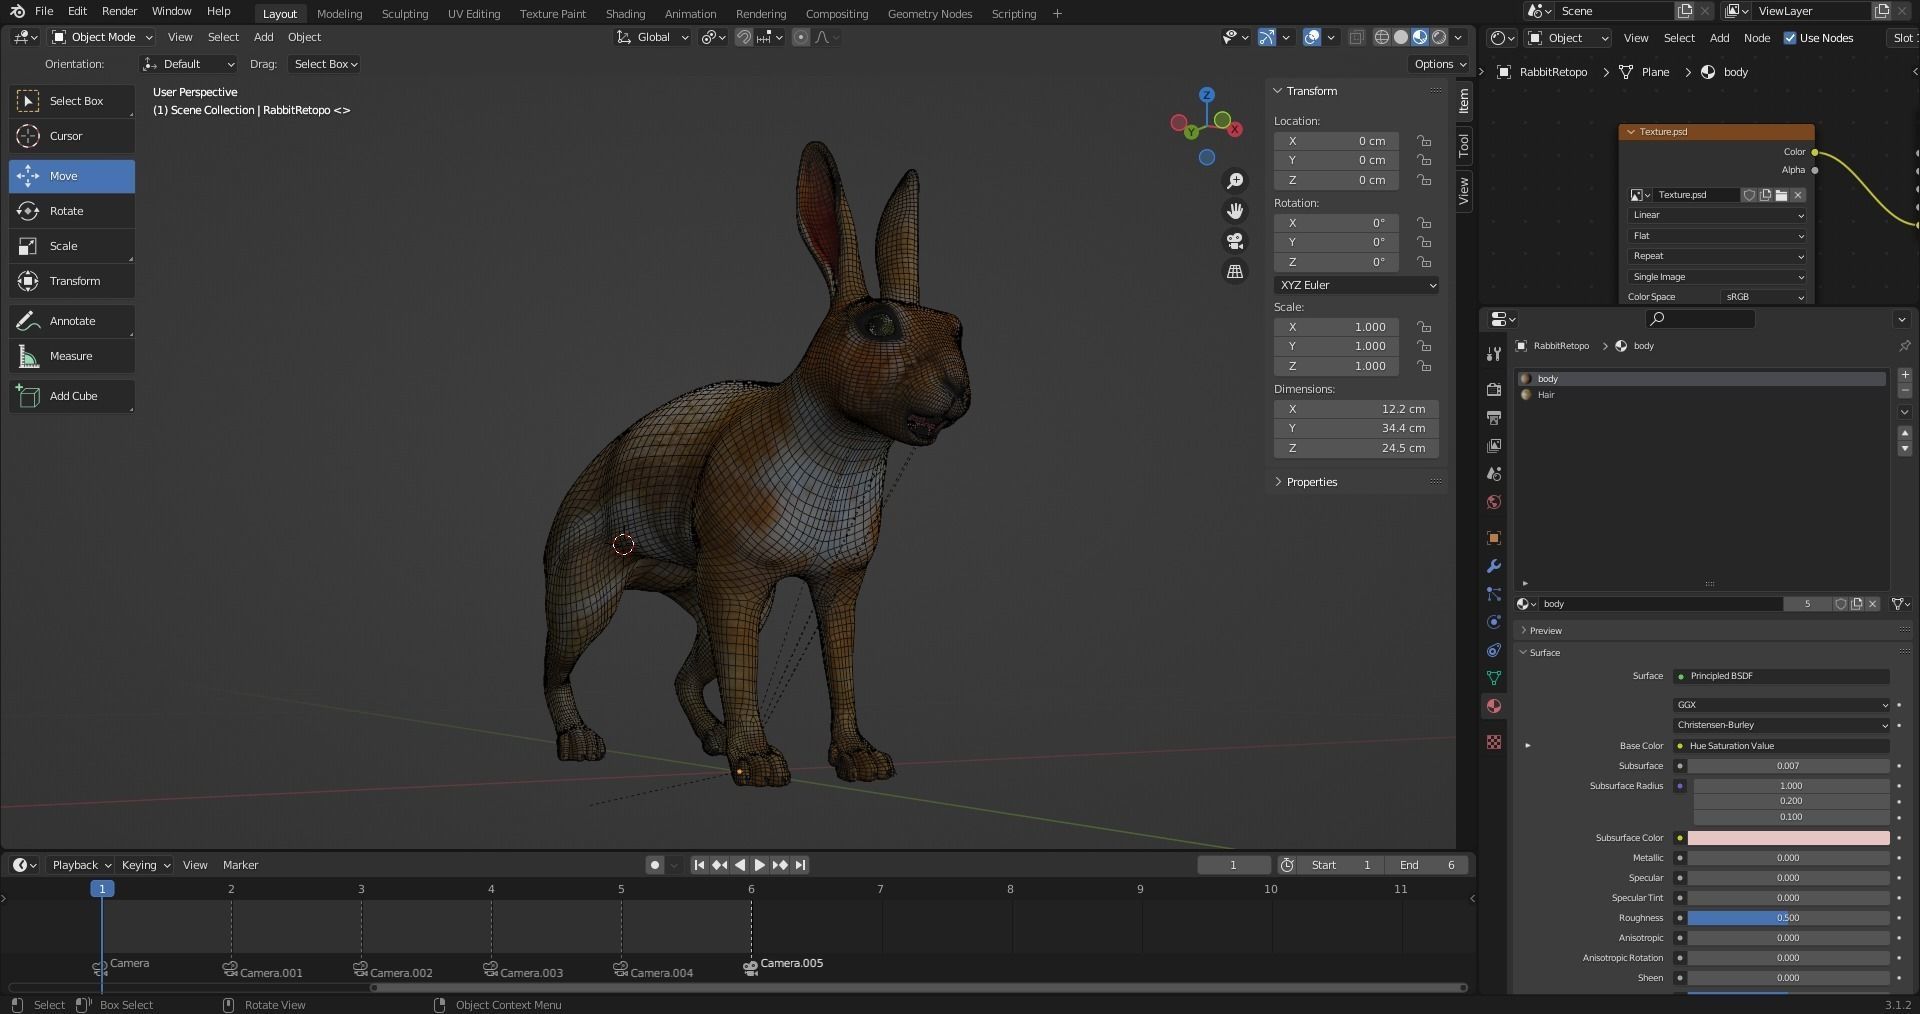
Task: Click the Subsurface Color swatch
Action: coord(1788,838)
